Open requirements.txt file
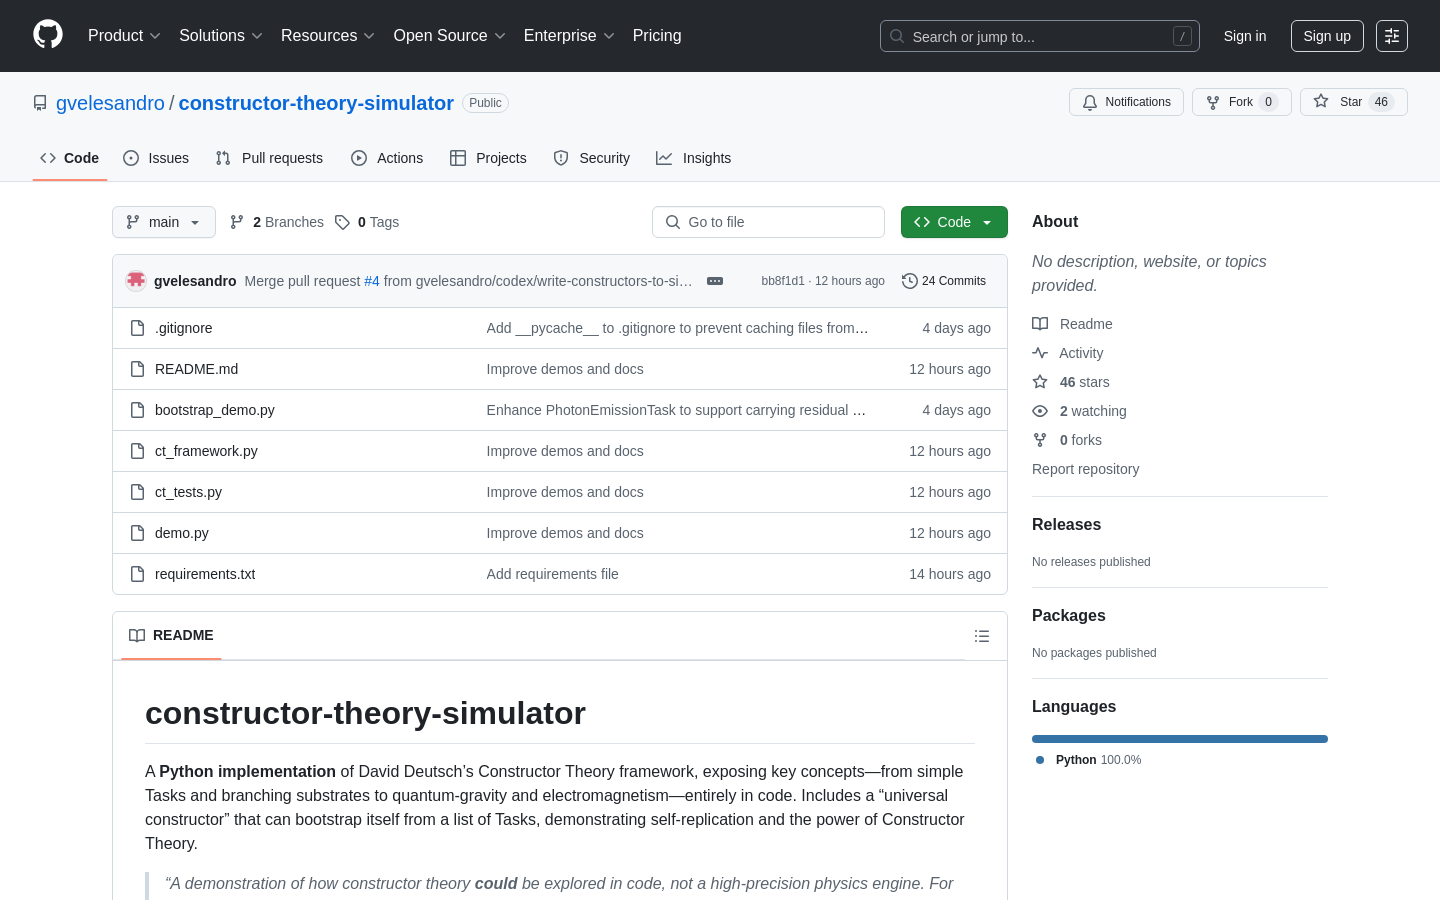The height and width of the screenshot is (900, 1440). tap(205, 574)
